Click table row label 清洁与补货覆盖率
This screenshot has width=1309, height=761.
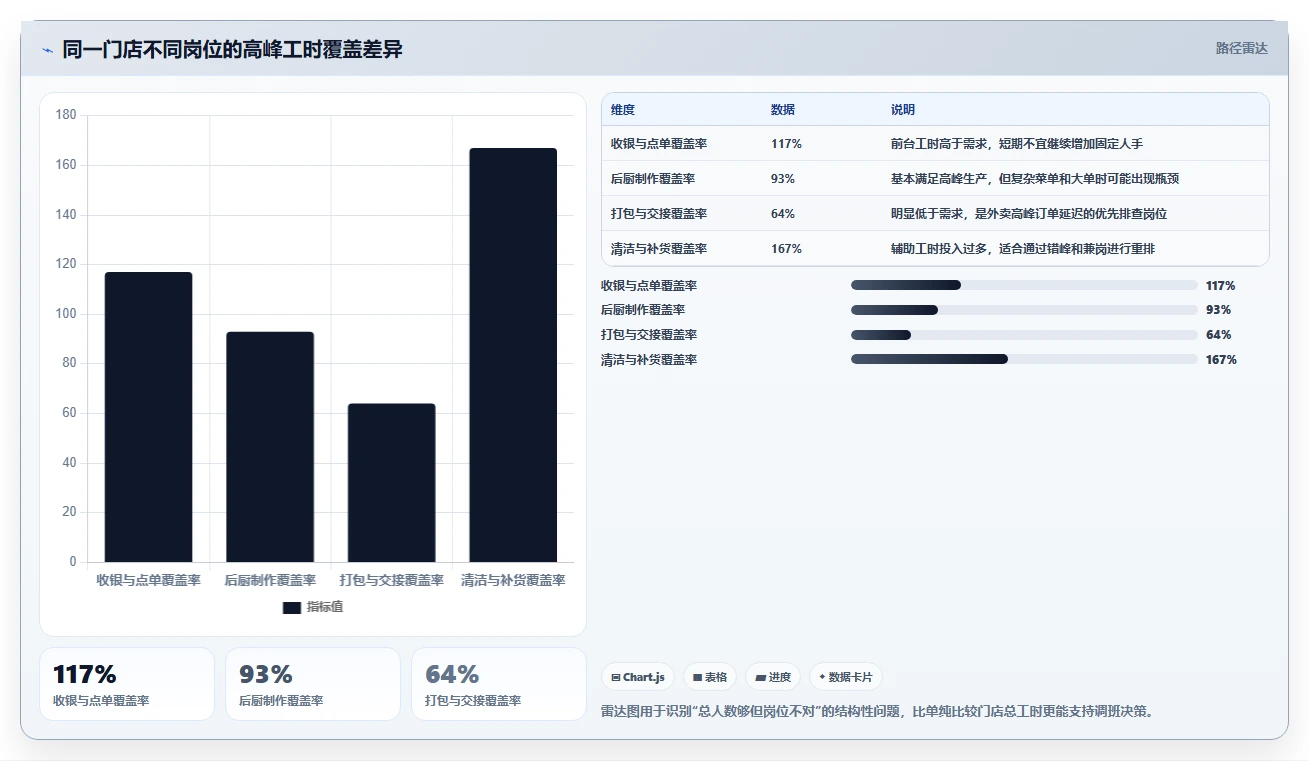pos(659,249)
